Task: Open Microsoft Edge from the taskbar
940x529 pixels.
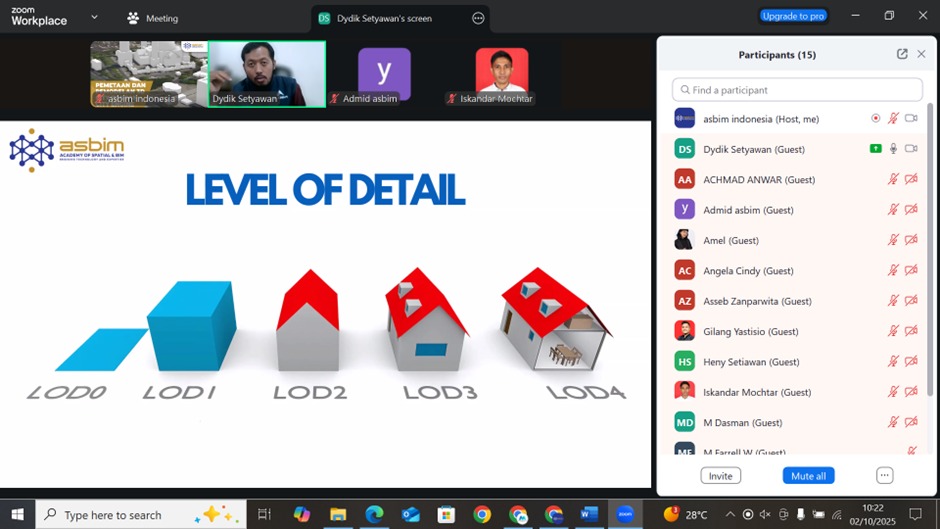Action: click(374, 514)
